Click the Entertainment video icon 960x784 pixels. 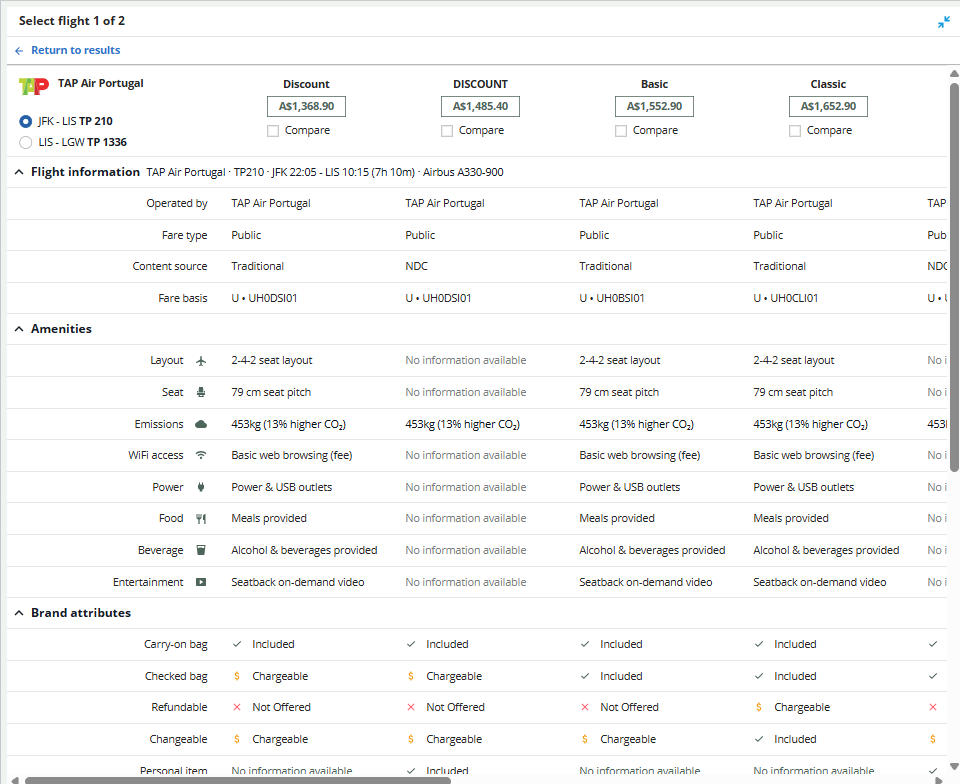coord(201,582)
